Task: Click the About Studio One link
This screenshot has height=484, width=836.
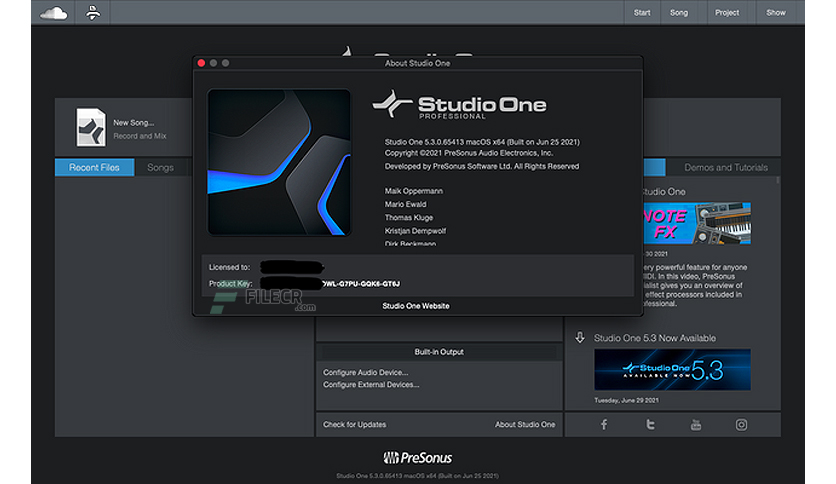Action: point(525,424)
